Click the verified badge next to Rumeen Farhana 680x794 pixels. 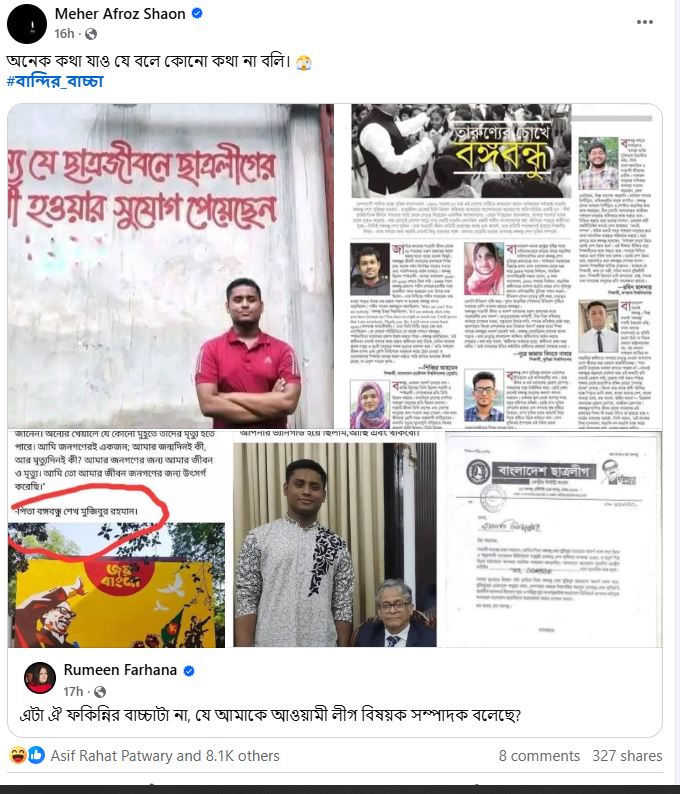click(x=189, y=670)
